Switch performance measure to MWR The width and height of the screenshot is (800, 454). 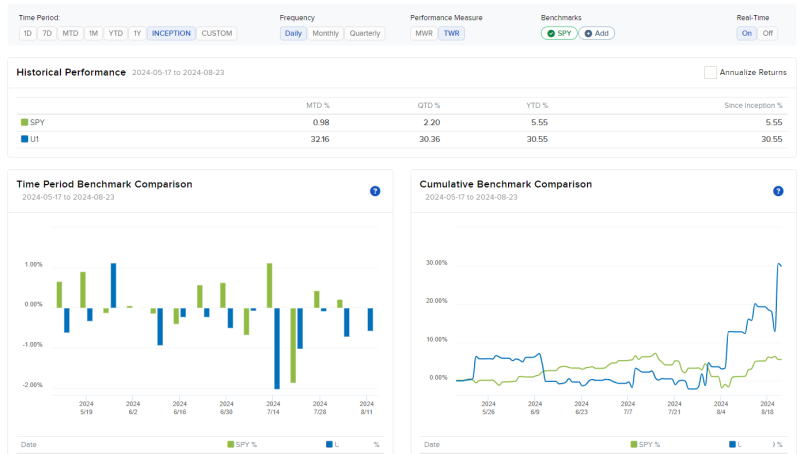click(x=424, y=33)
